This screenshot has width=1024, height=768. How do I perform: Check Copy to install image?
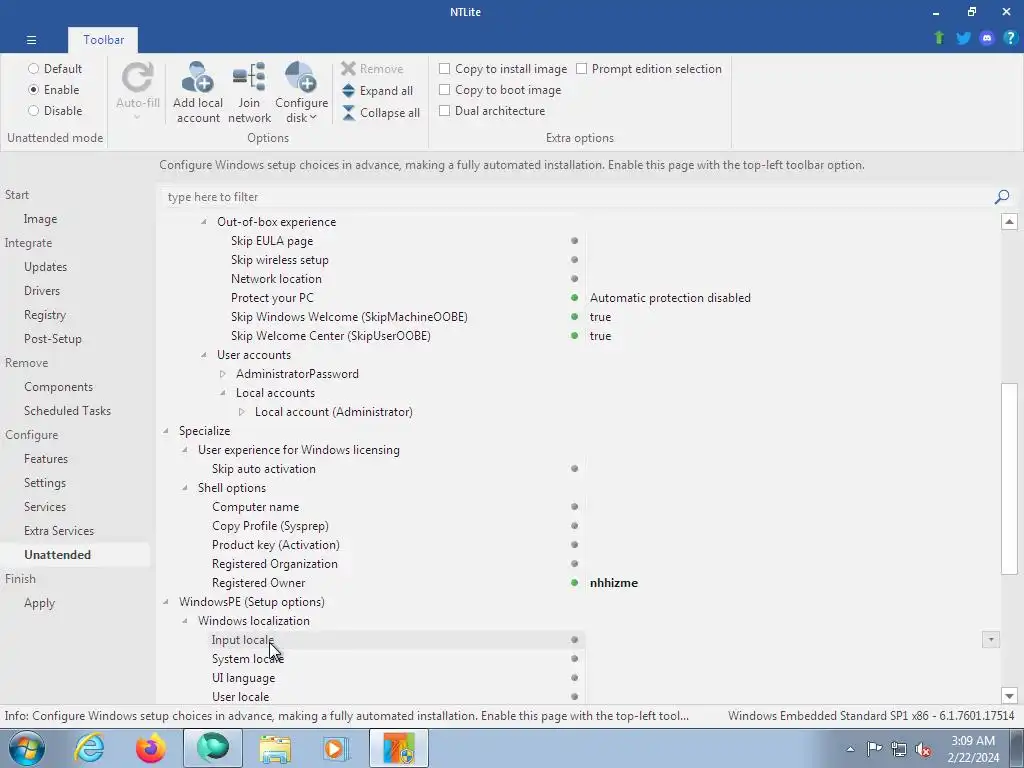pyautogui.click(x=503, y=69)
